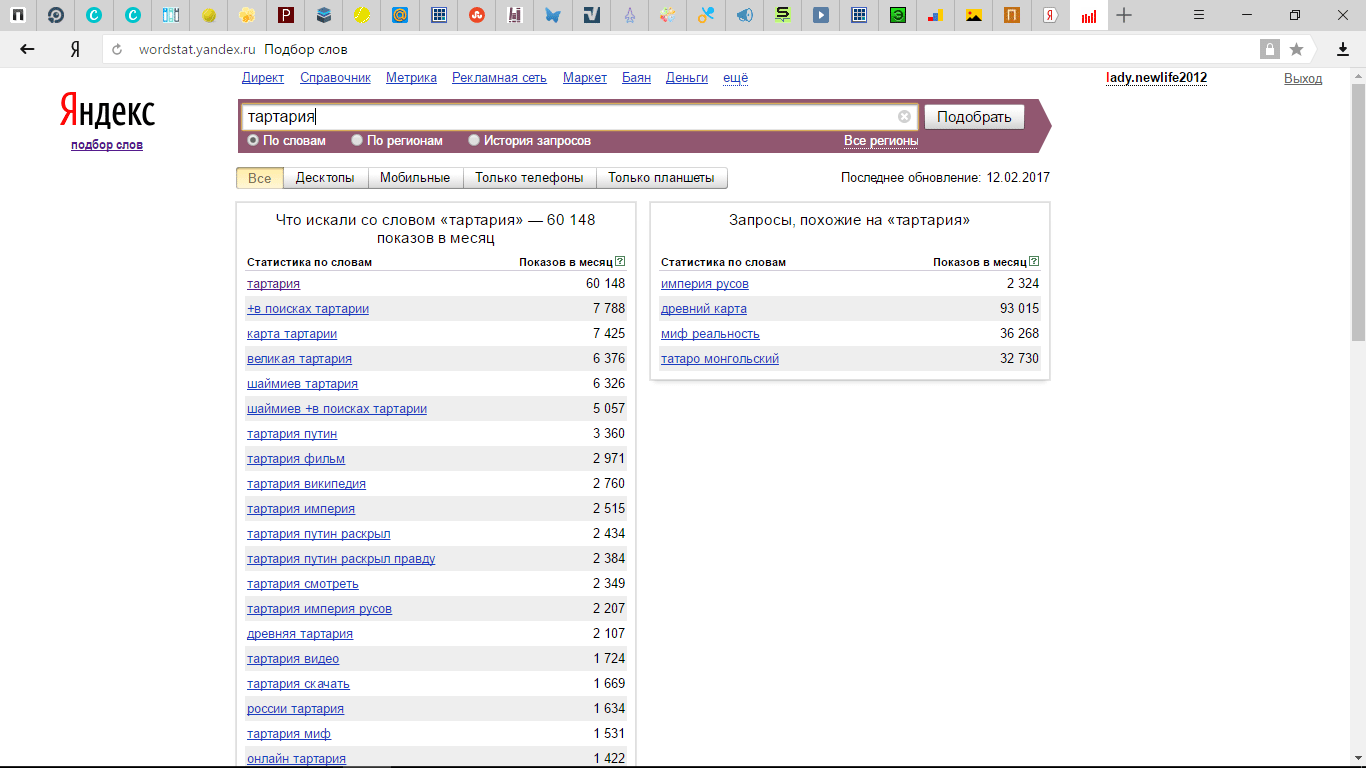Screen dimensions: 1366x768
Task: Open the Директ link
Action: coord(263,78)
